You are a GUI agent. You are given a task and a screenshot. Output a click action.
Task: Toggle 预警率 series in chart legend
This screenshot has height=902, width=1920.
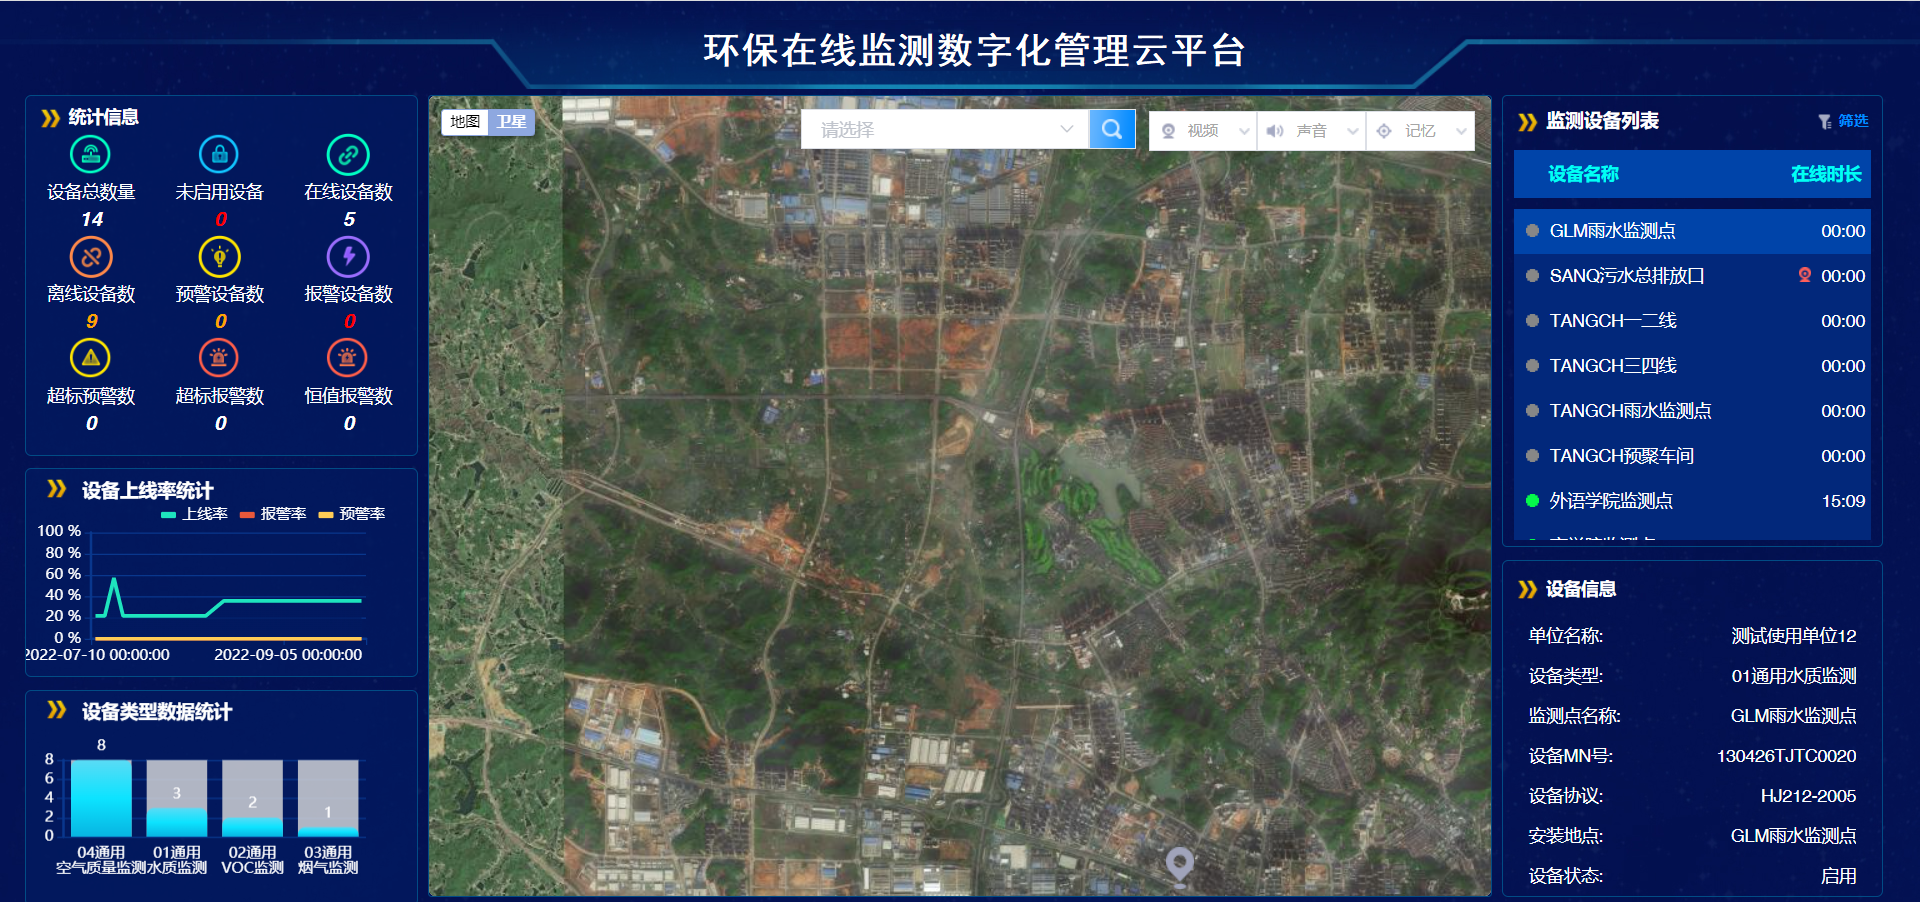pyautogui.click(x=352, y=514)
